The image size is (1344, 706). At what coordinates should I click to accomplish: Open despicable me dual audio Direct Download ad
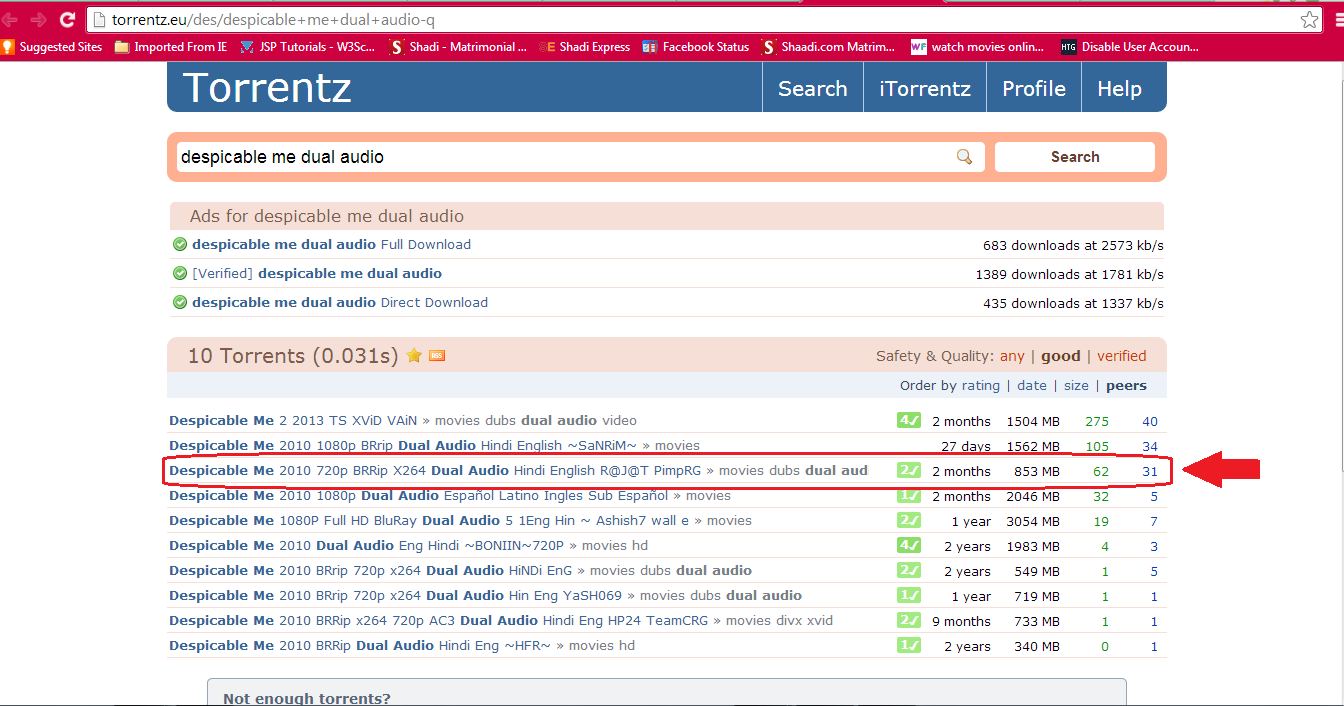pyautogui.click(x=340, y=302)
